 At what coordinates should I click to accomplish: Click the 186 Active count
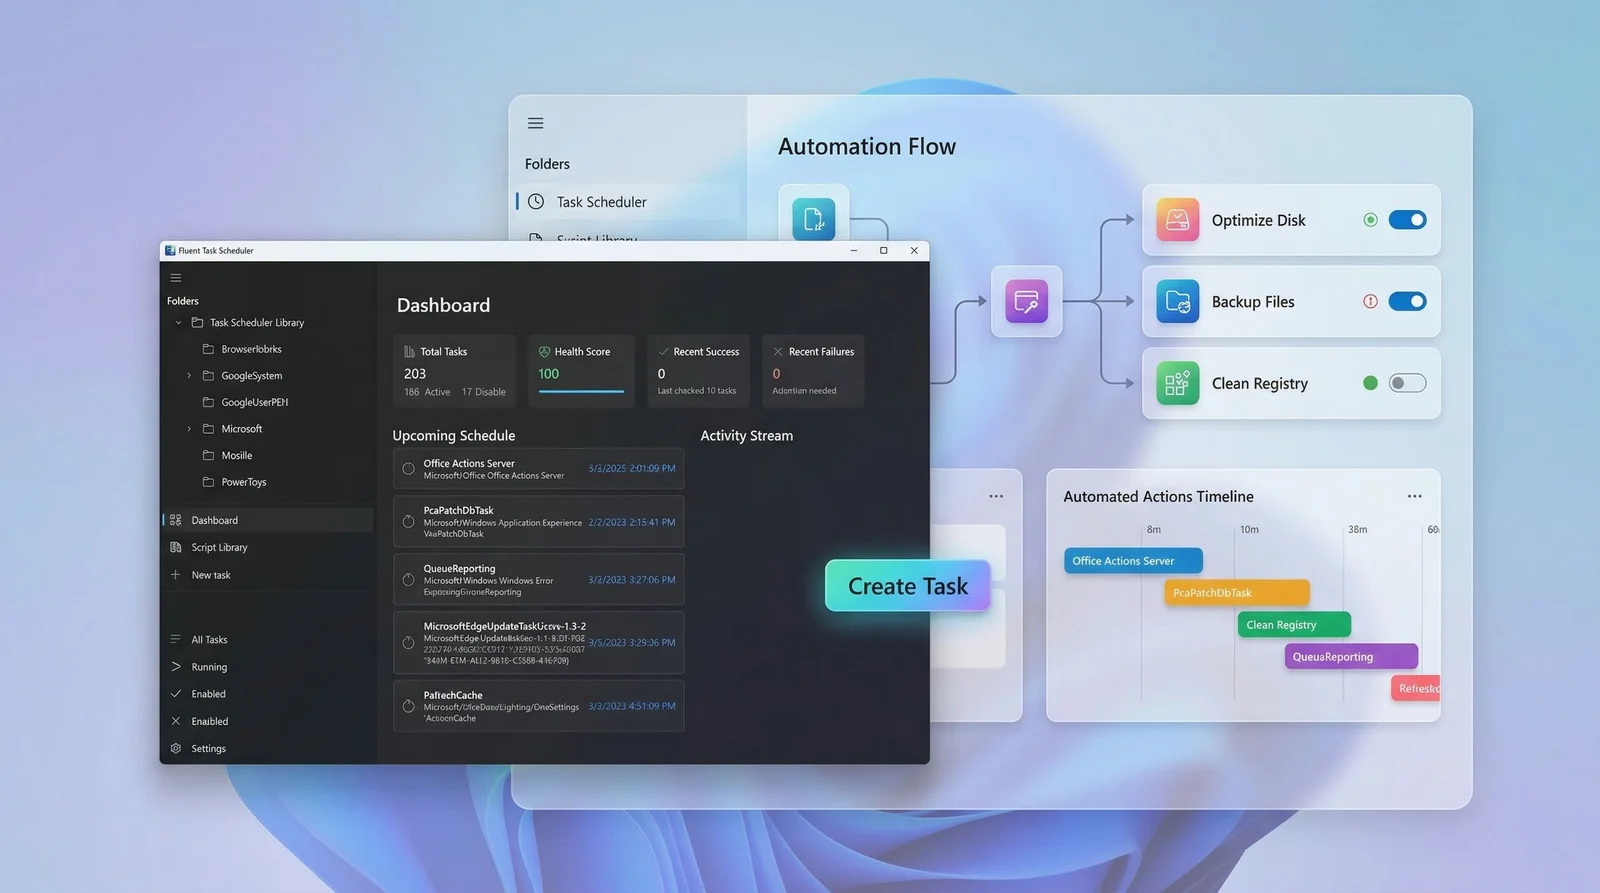click(x=427, y=392)
